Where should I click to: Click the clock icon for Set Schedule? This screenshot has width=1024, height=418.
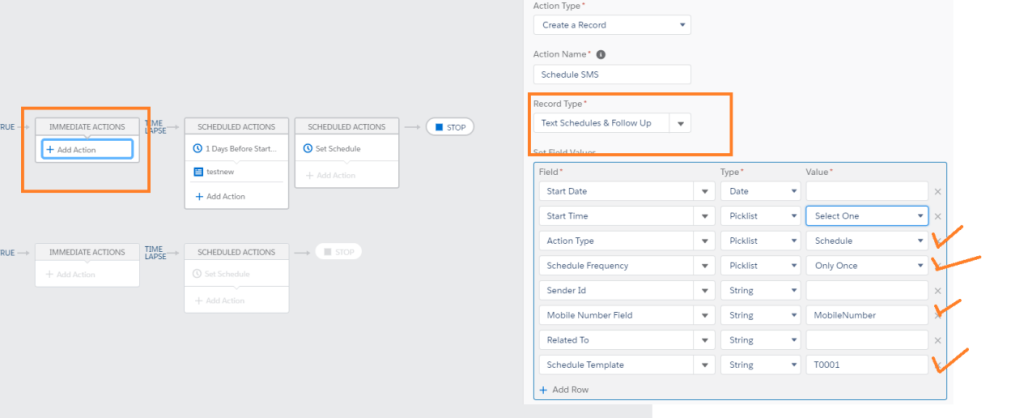coord(308,149)
